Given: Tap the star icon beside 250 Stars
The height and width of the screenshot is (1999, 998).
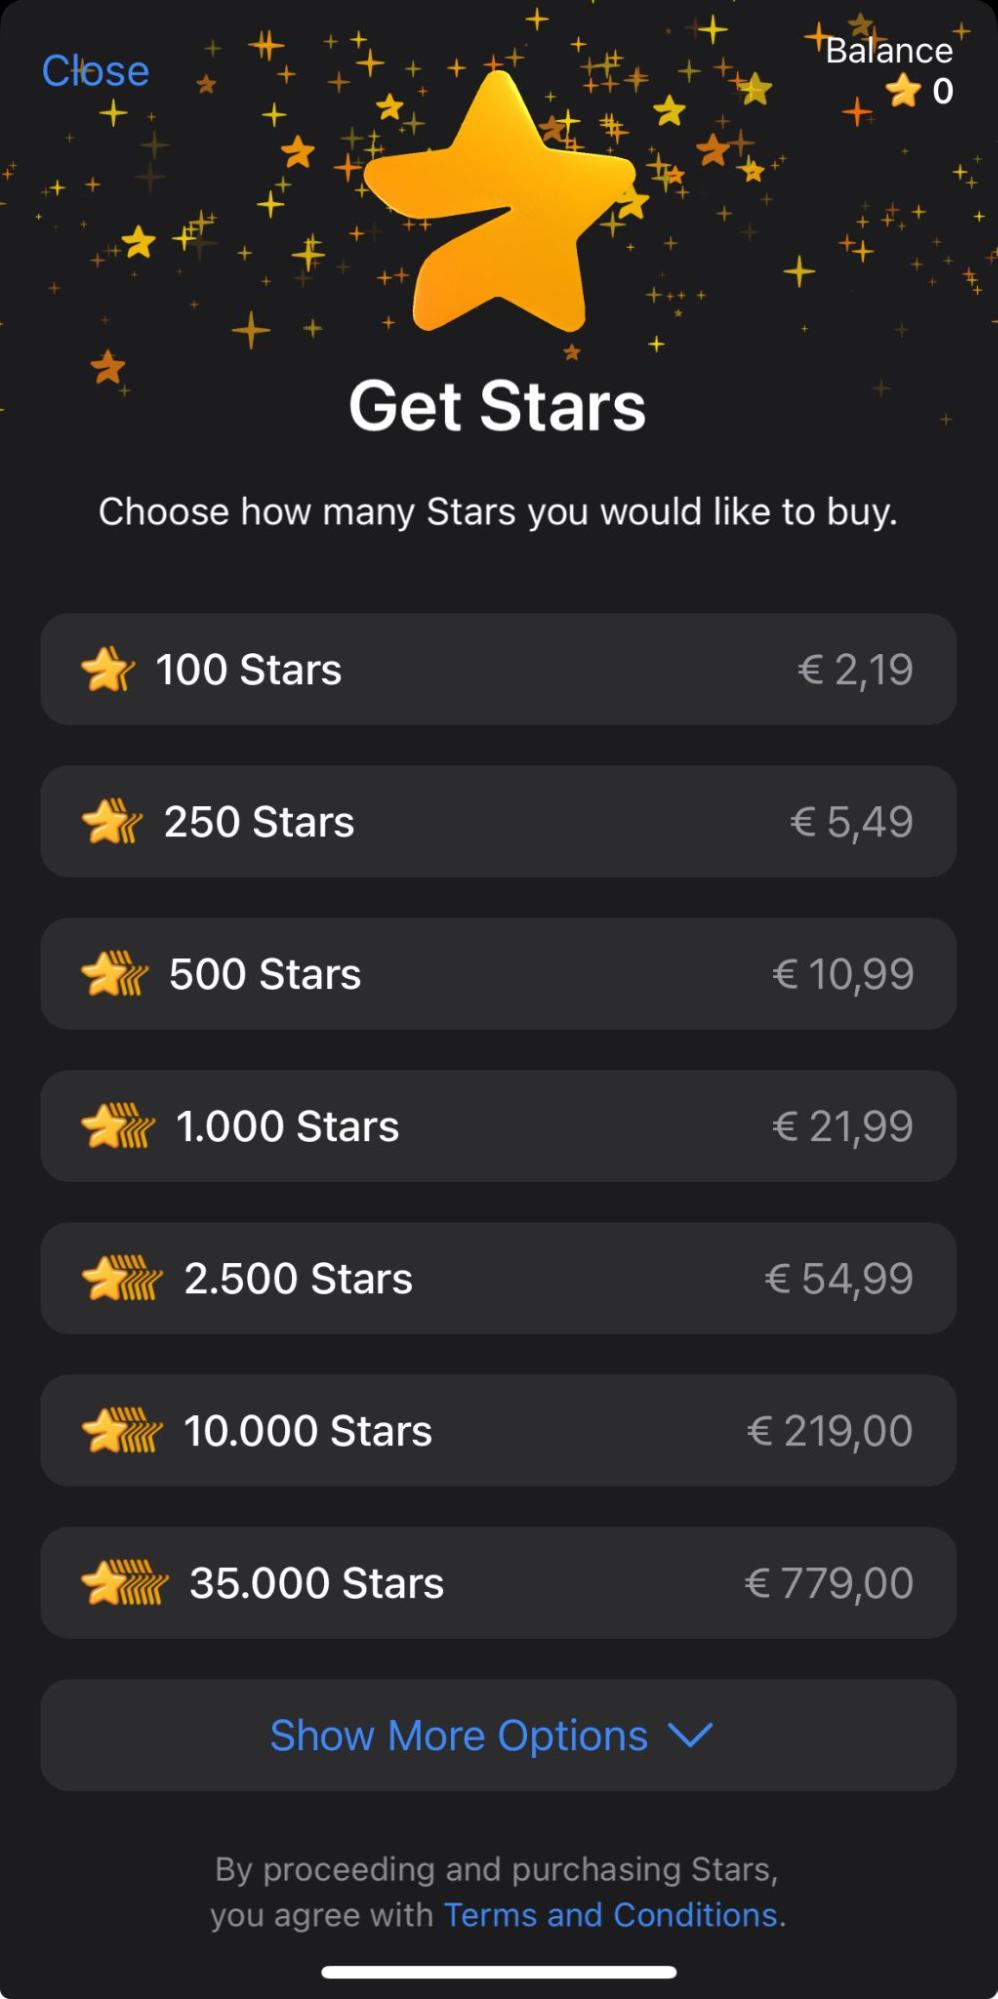Looking at the screenshot, I should pos(111,822).
